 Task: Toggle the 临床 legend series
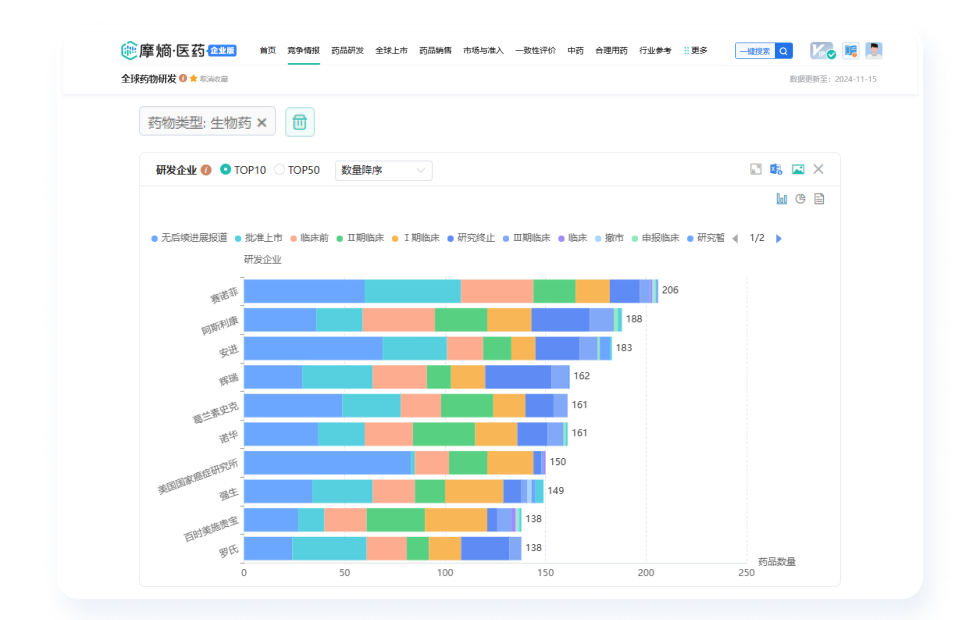click(x=573, y=238)
